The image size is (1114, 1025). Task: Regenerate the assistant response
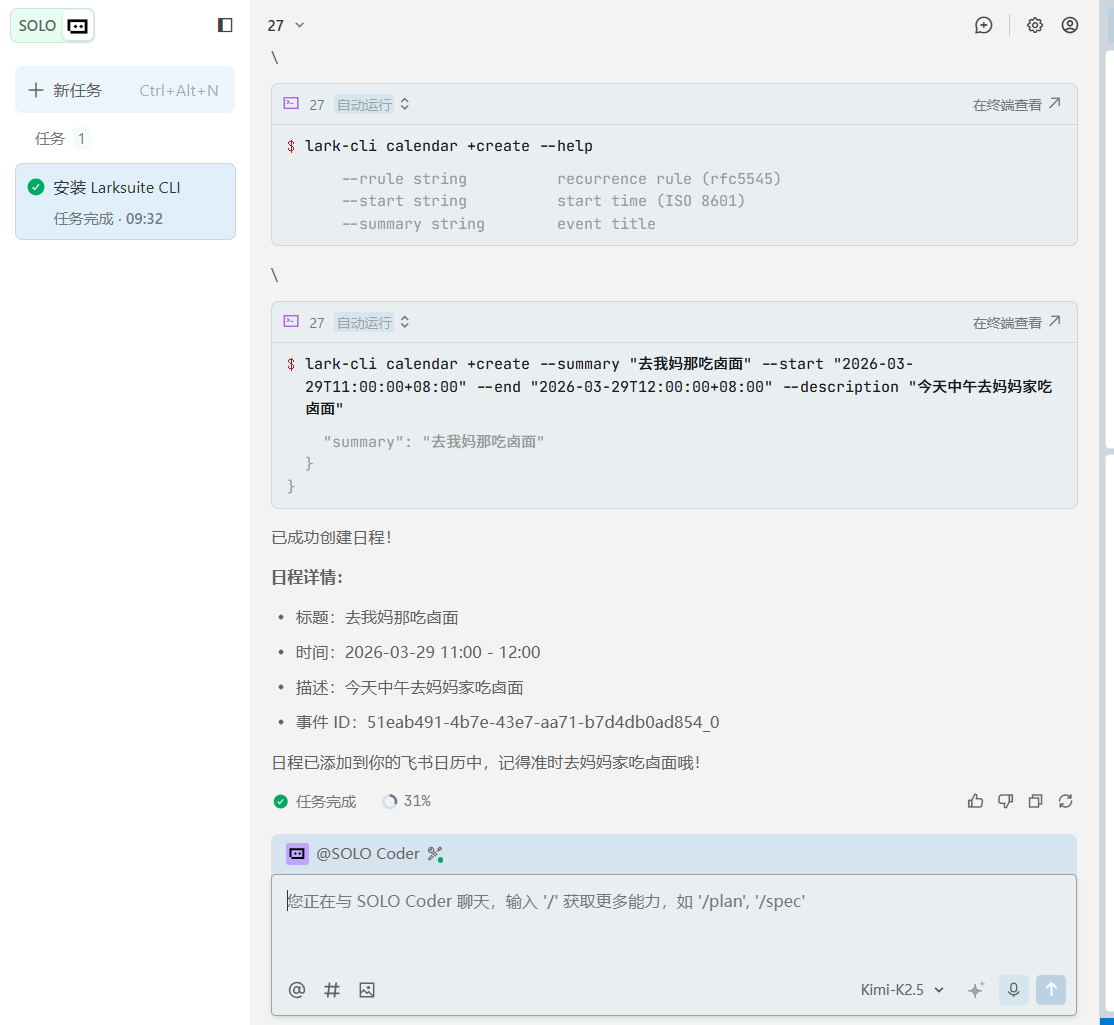pos(1066,801)
